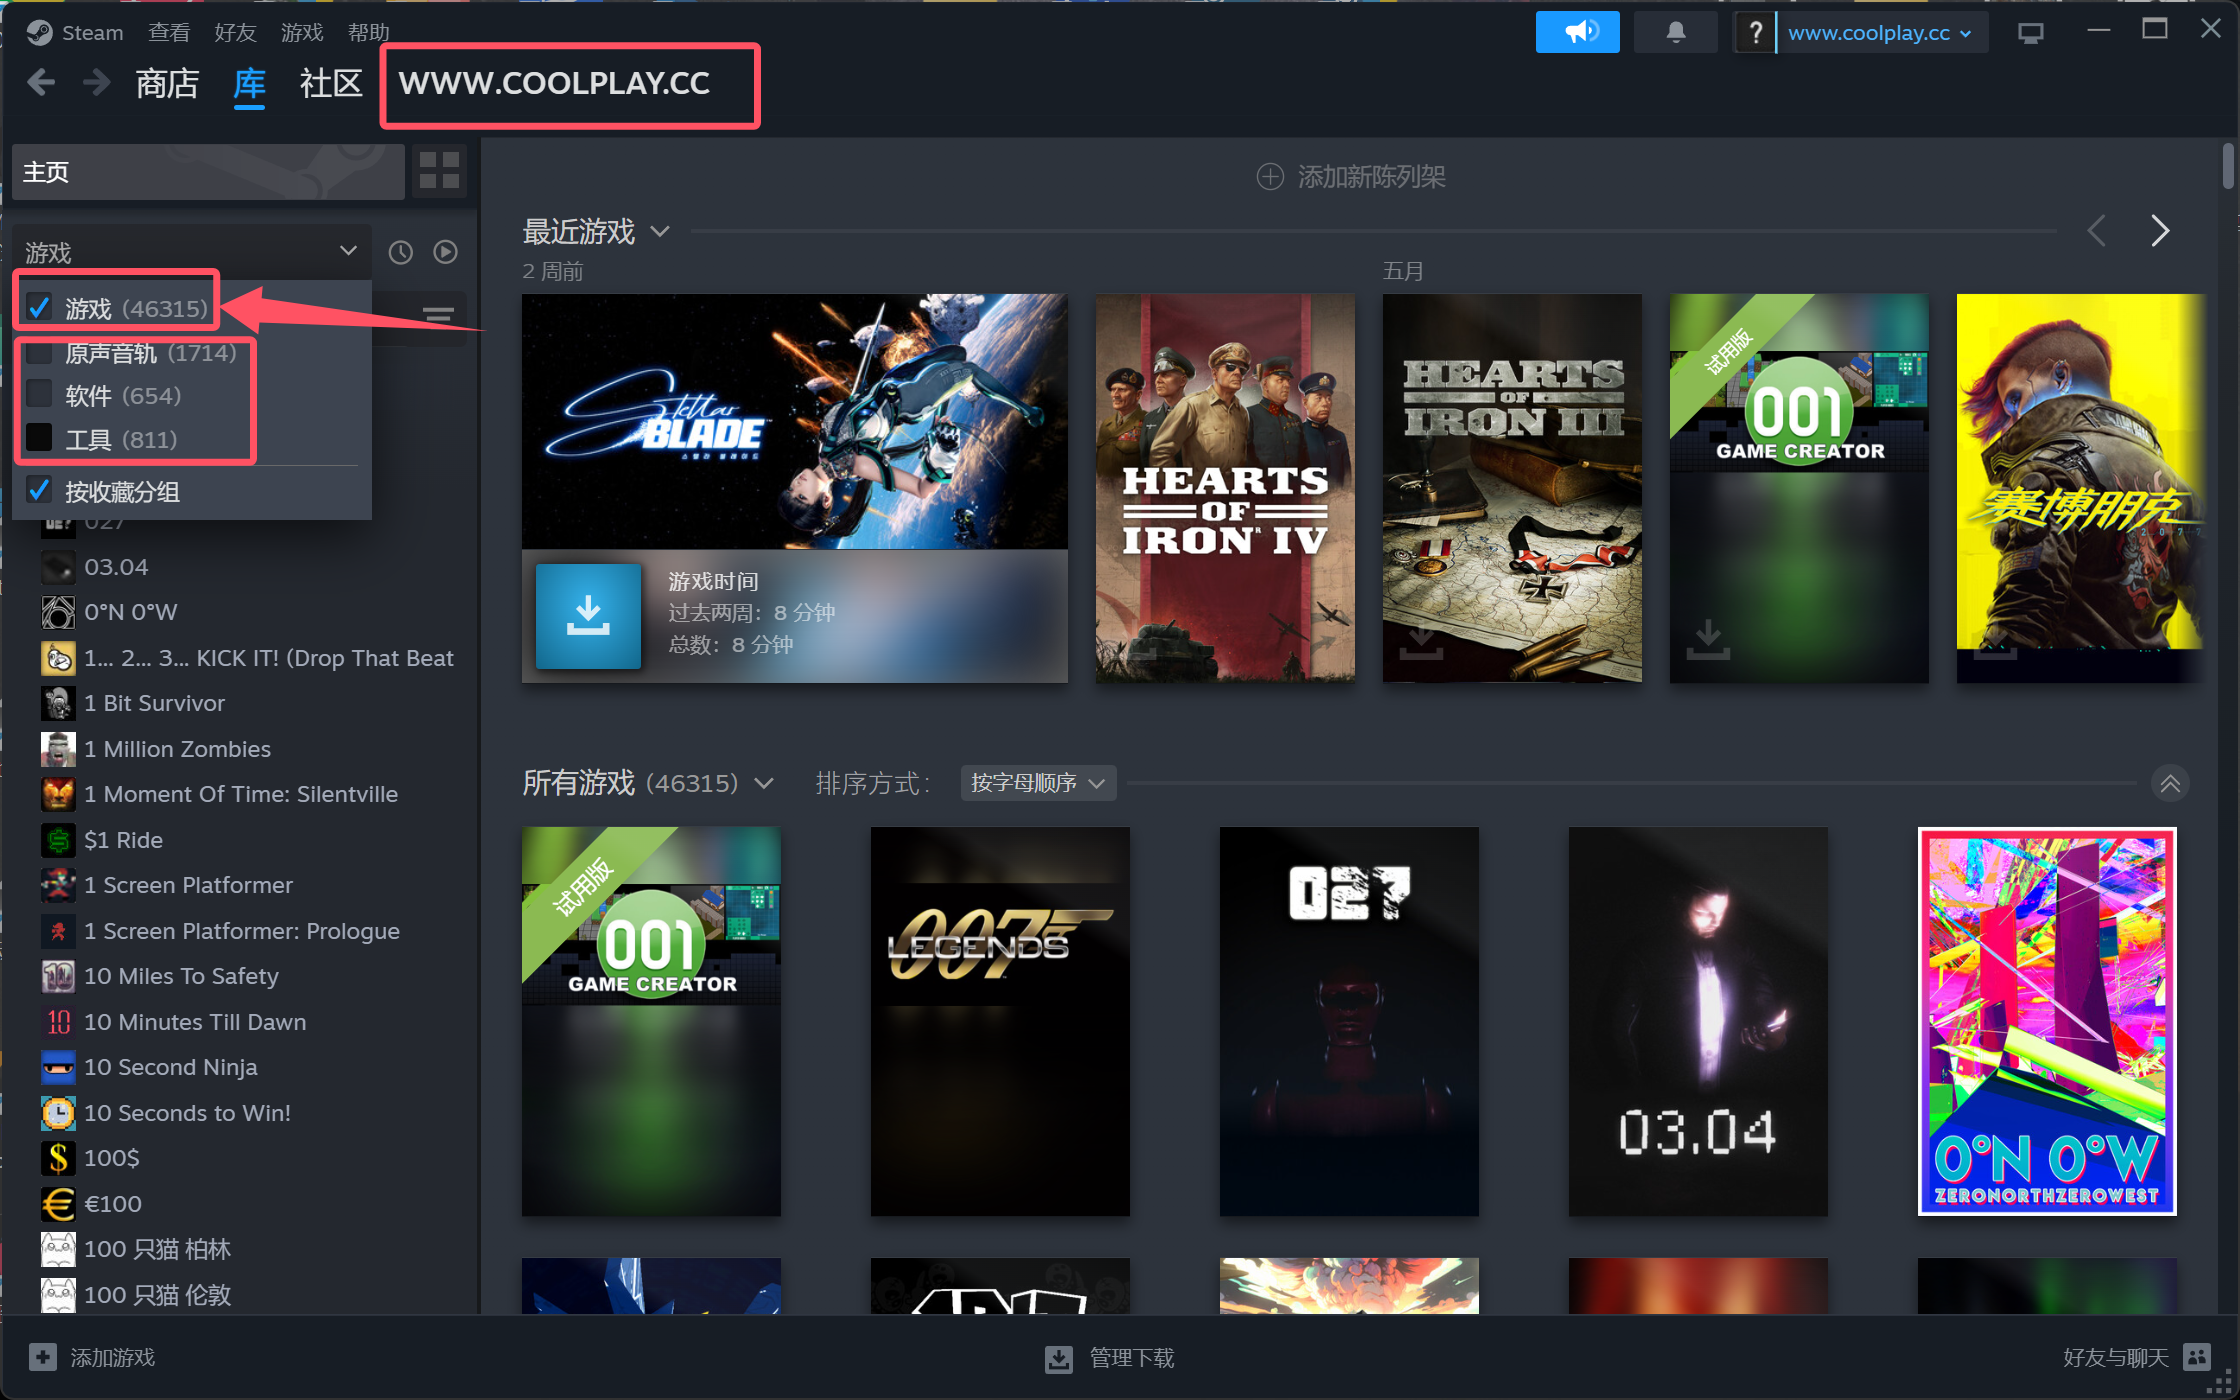Viewport: 2240px width, 1400px height.
Task: Click the add game plus icon
Action: pos(42,1357)
